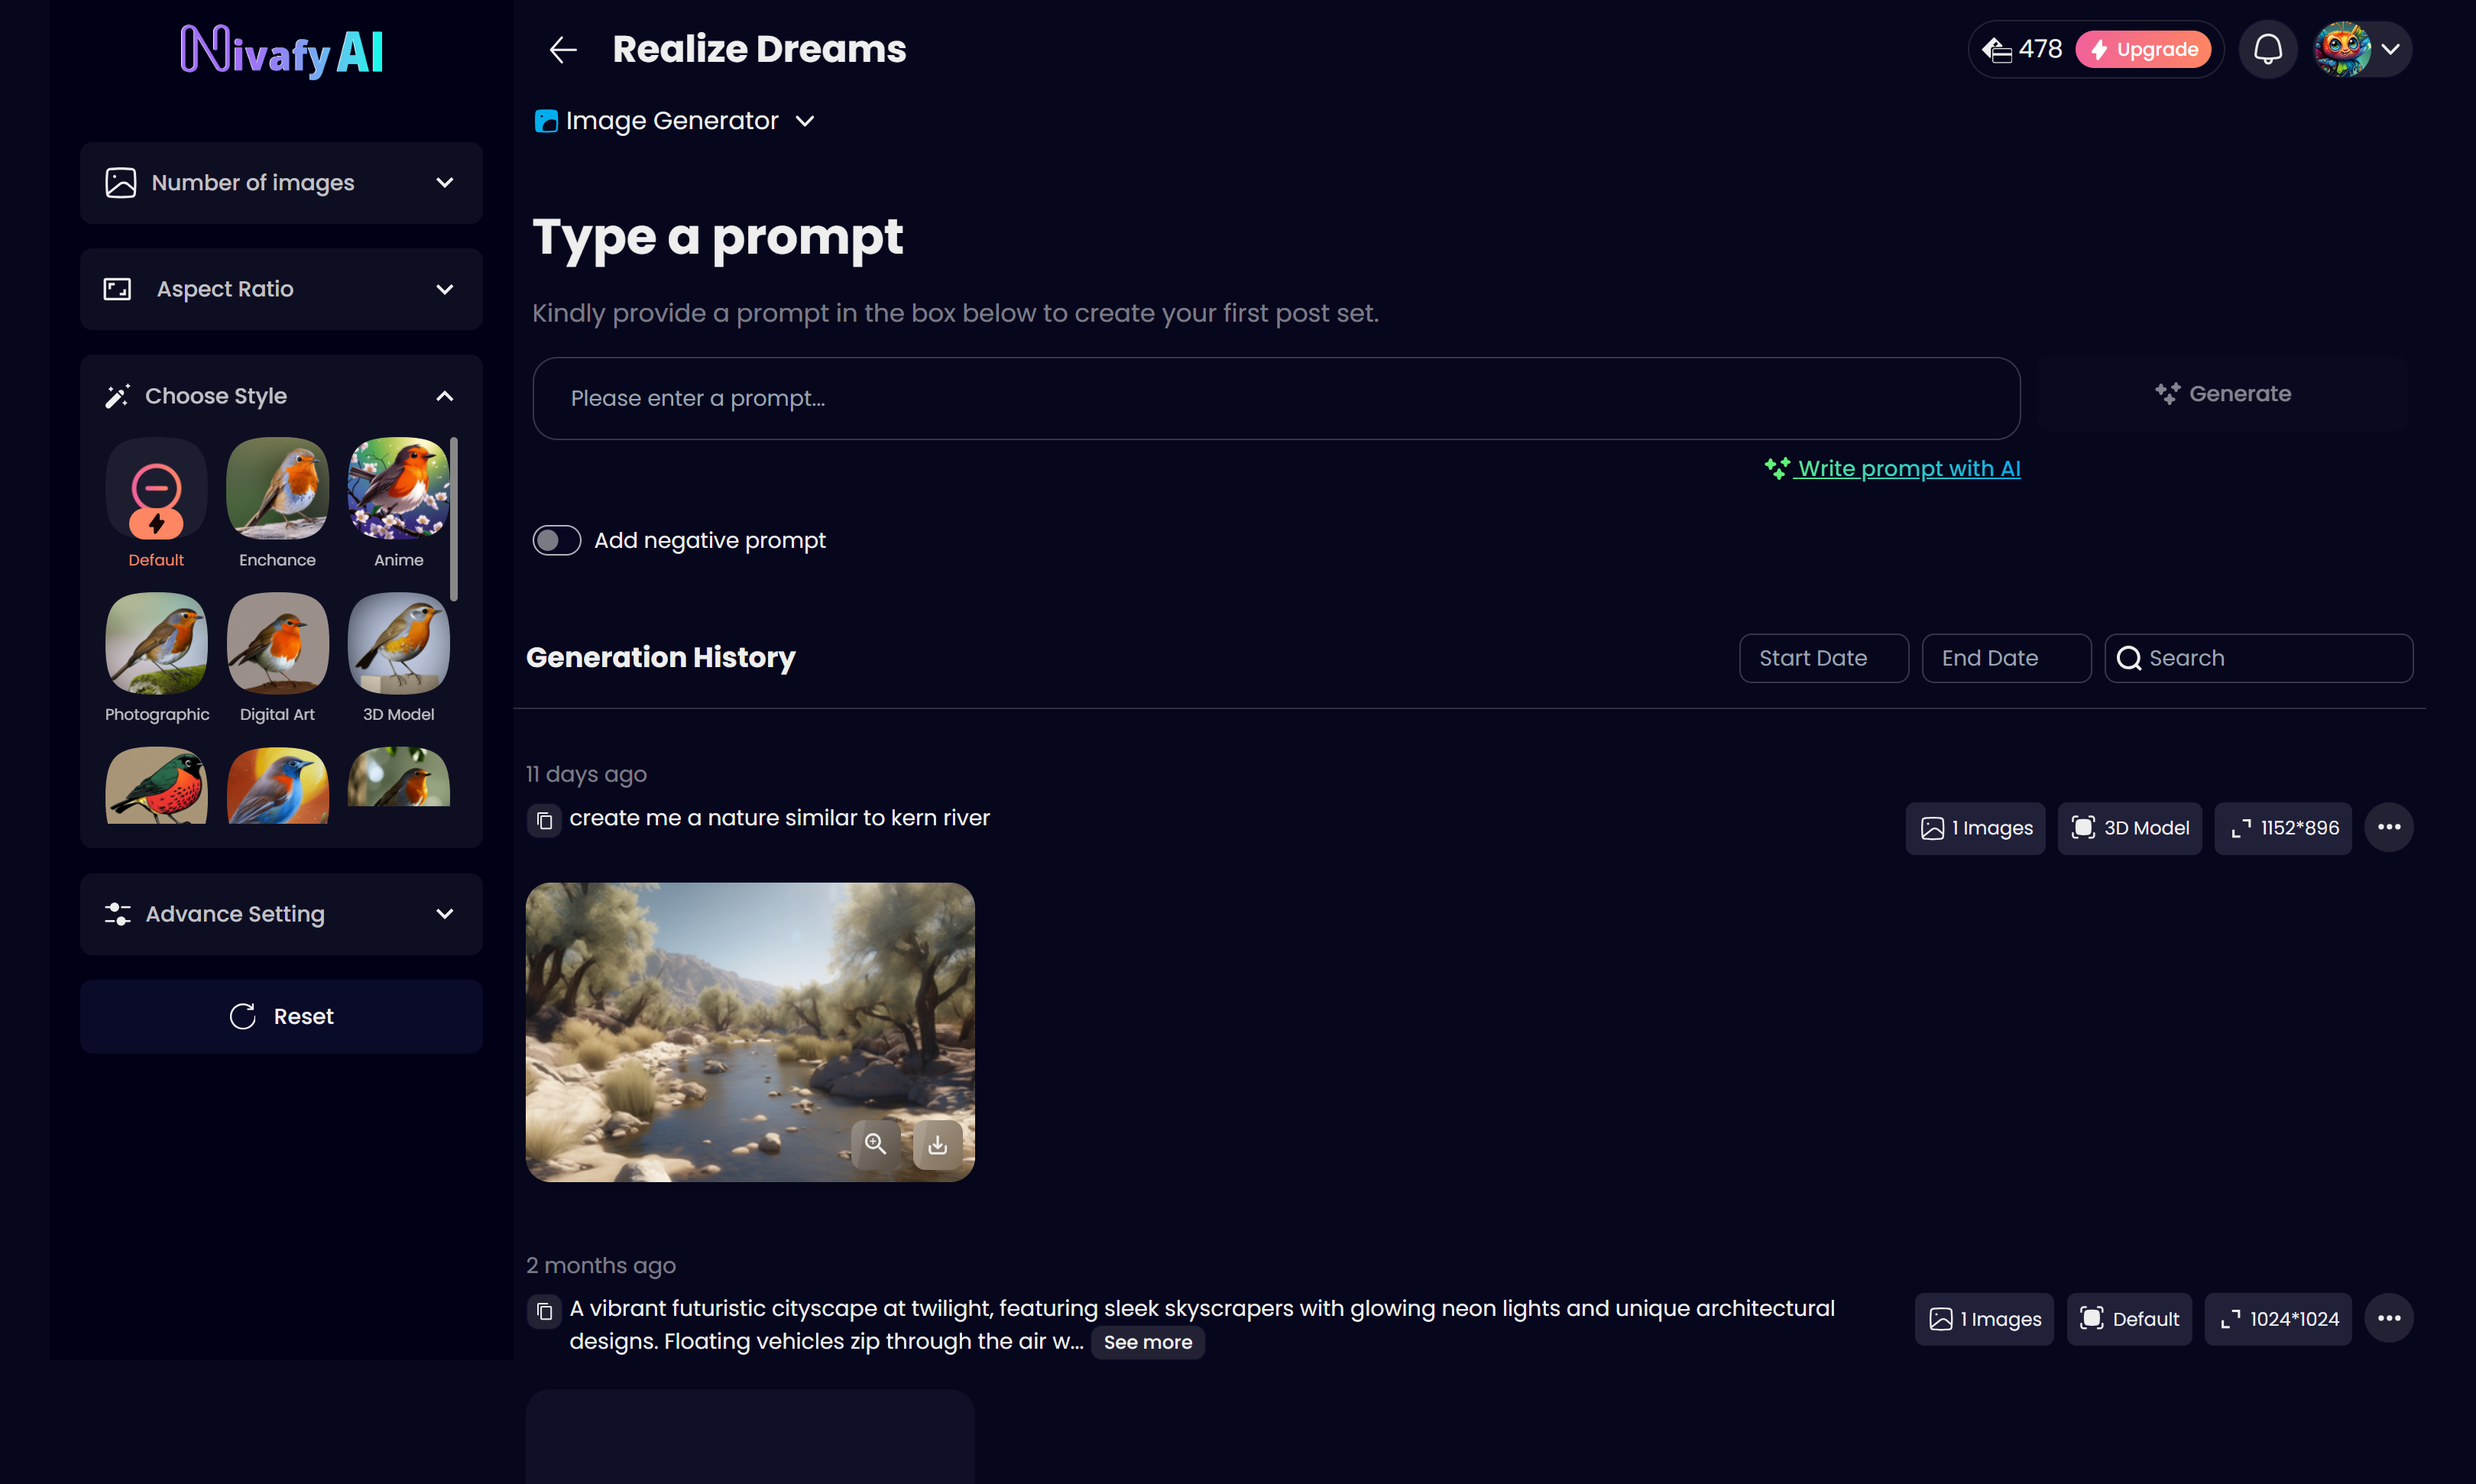Expand the Number of images panel
2476x1484 pixels.
tap(281, 183)
